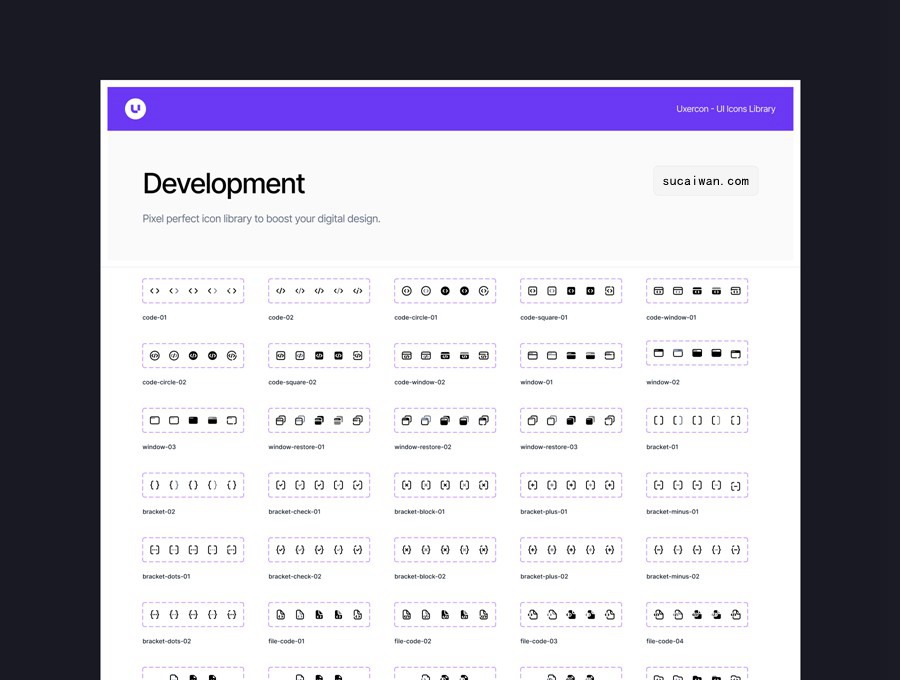Viewport: 900px width, 680px height.
Task: Click the Uxercon logo in the purple header
Action: 135,108
